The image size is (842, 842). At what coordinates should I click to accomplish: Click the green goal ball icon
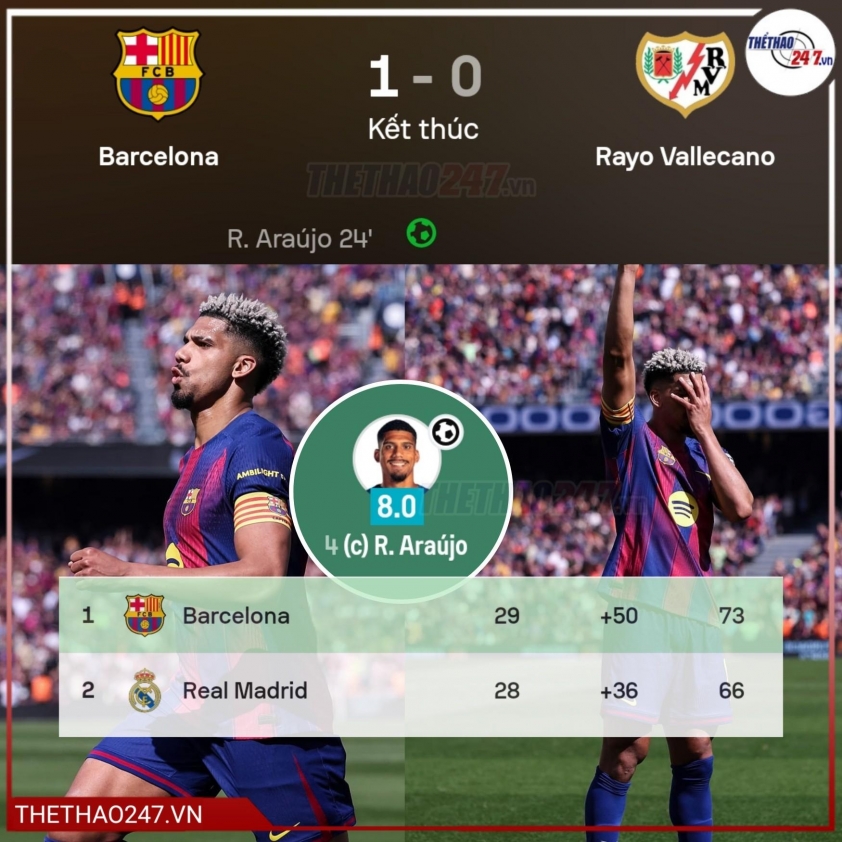coord(421,233)
